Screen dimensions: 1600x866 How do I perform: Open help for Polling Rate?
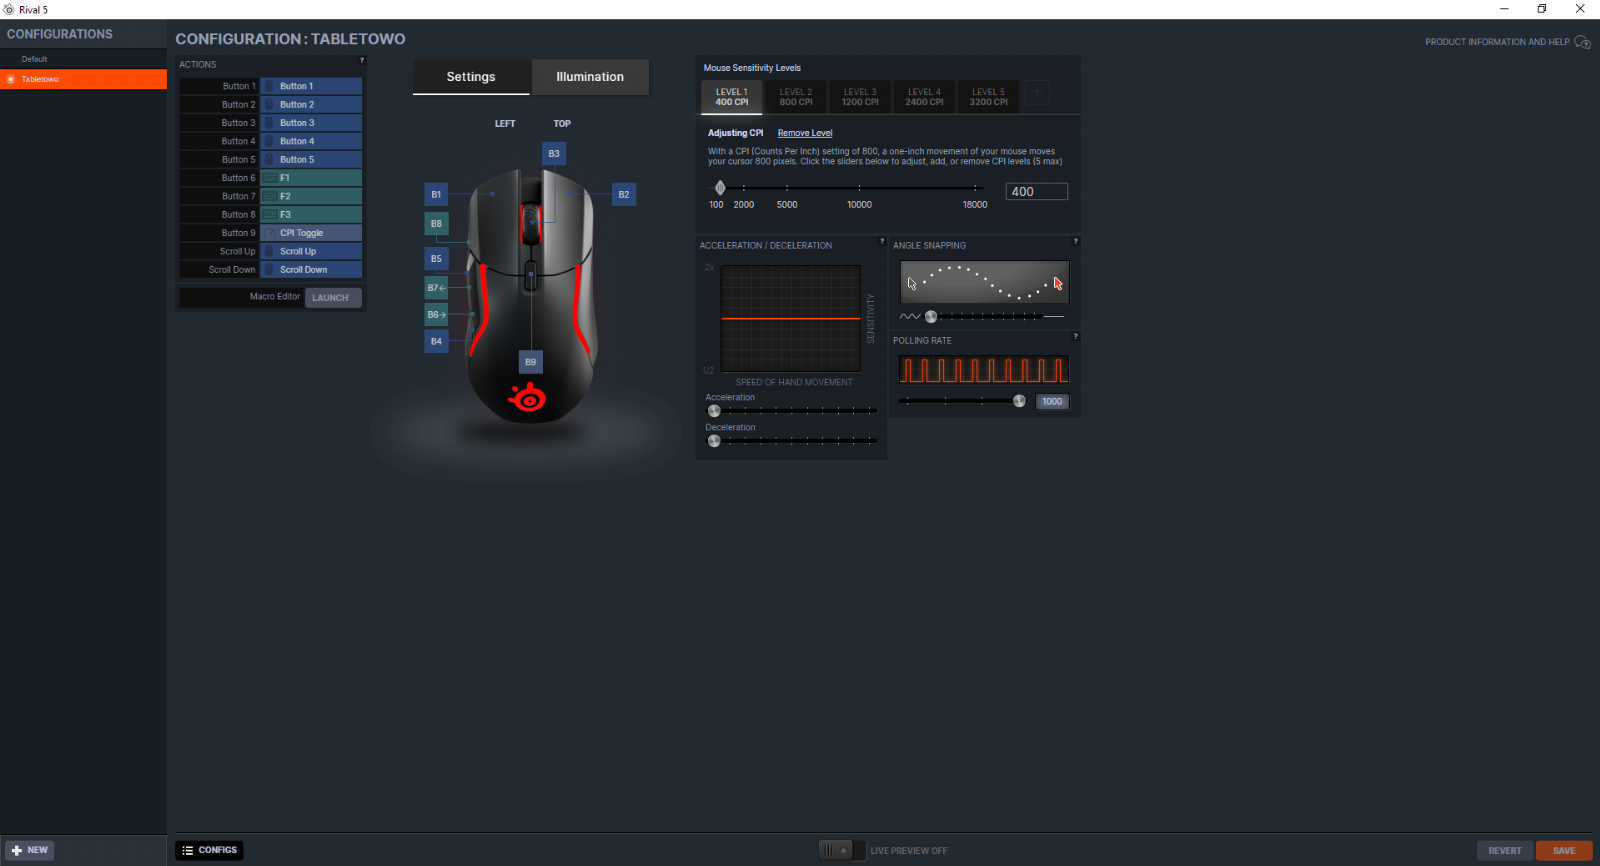click(1075, 336)
